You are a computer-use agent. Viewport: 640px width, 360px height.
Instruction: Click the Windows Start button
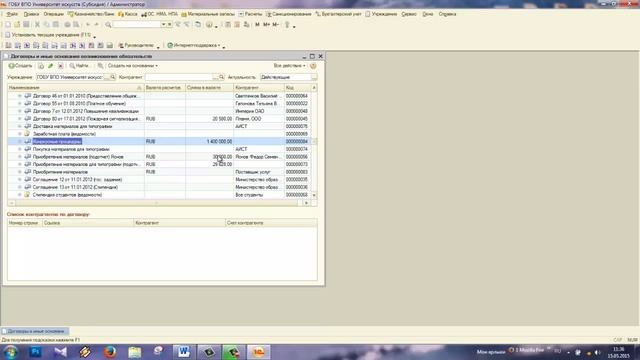coord(11,351)
